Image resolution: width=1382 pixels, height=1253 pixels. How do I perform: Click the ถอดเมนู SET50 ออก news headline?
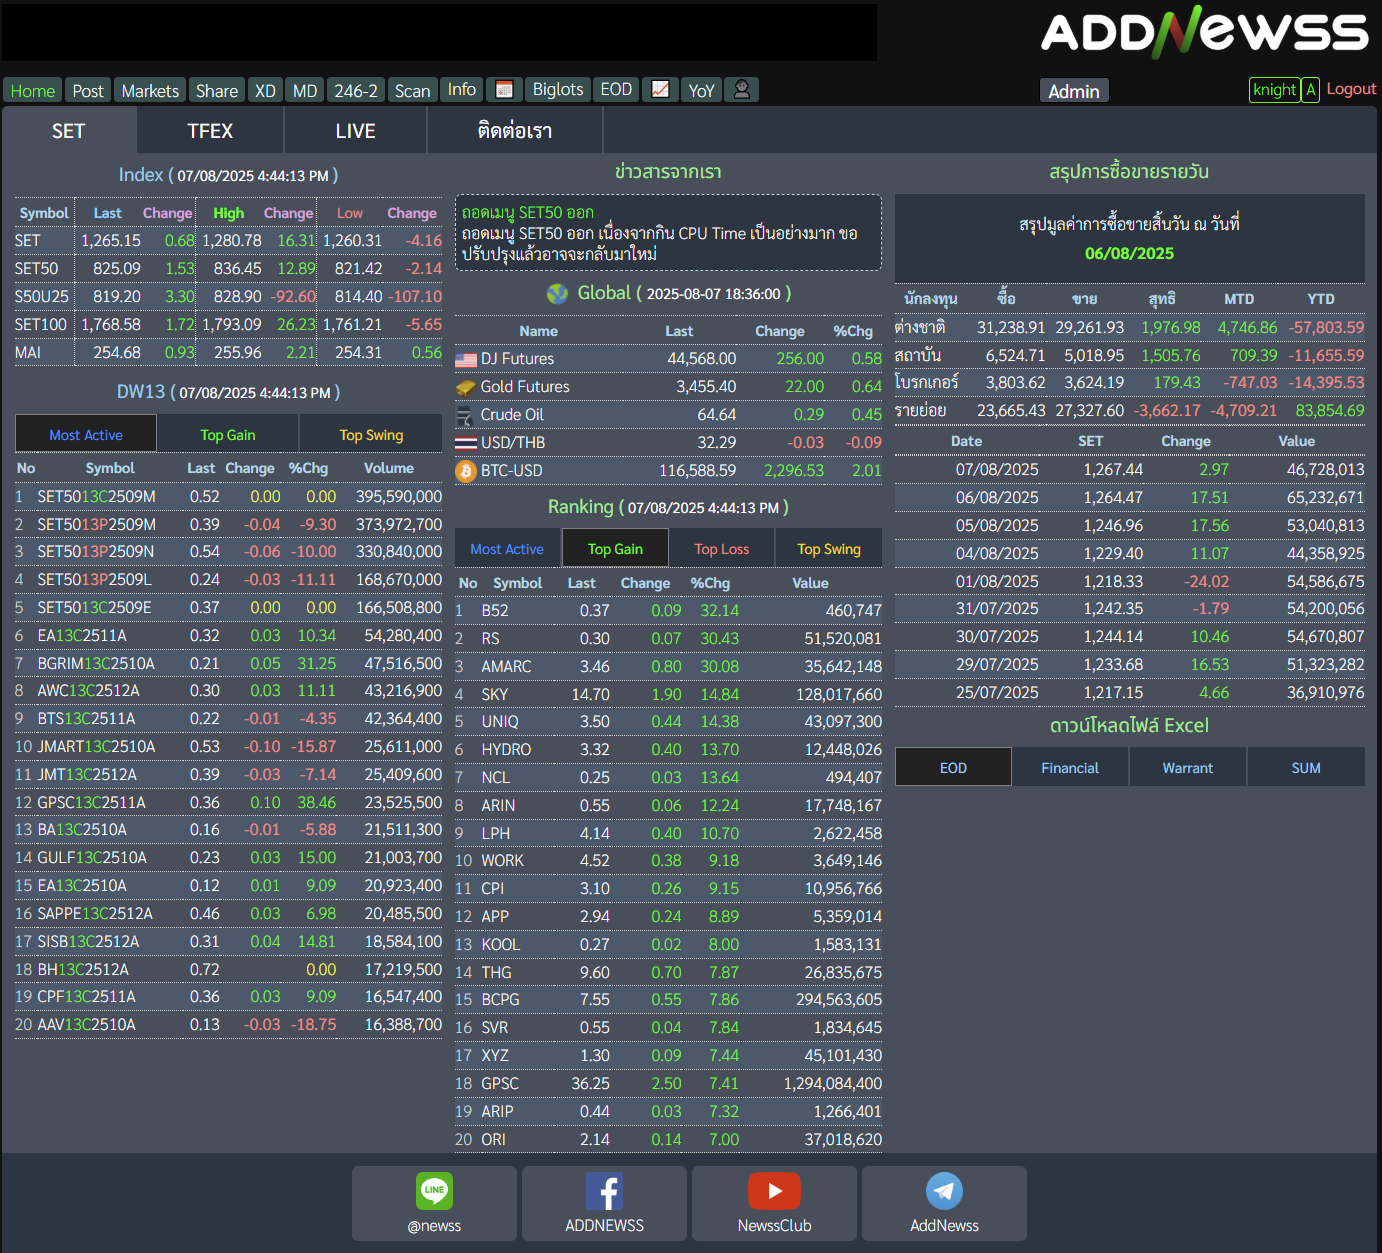[x=528, y=212]
